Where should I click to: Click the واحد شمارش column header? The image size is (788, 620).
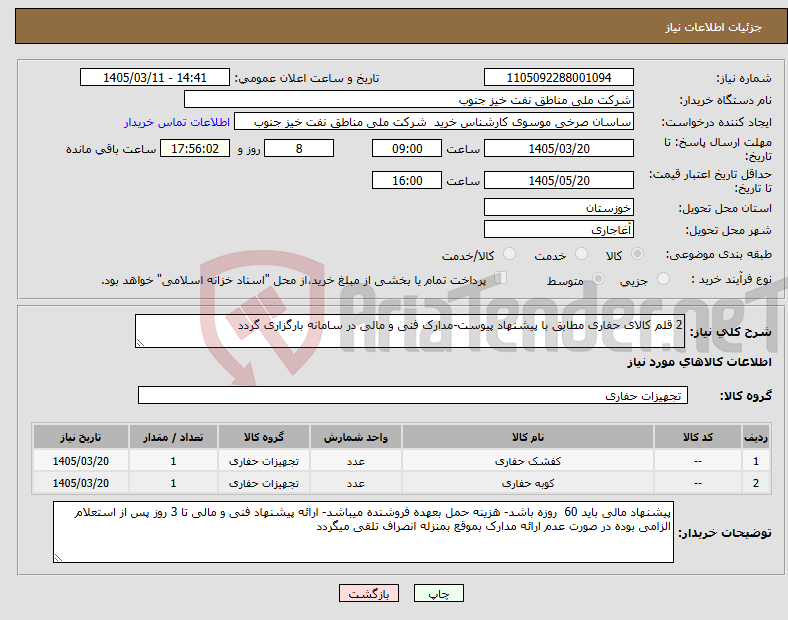356,437
